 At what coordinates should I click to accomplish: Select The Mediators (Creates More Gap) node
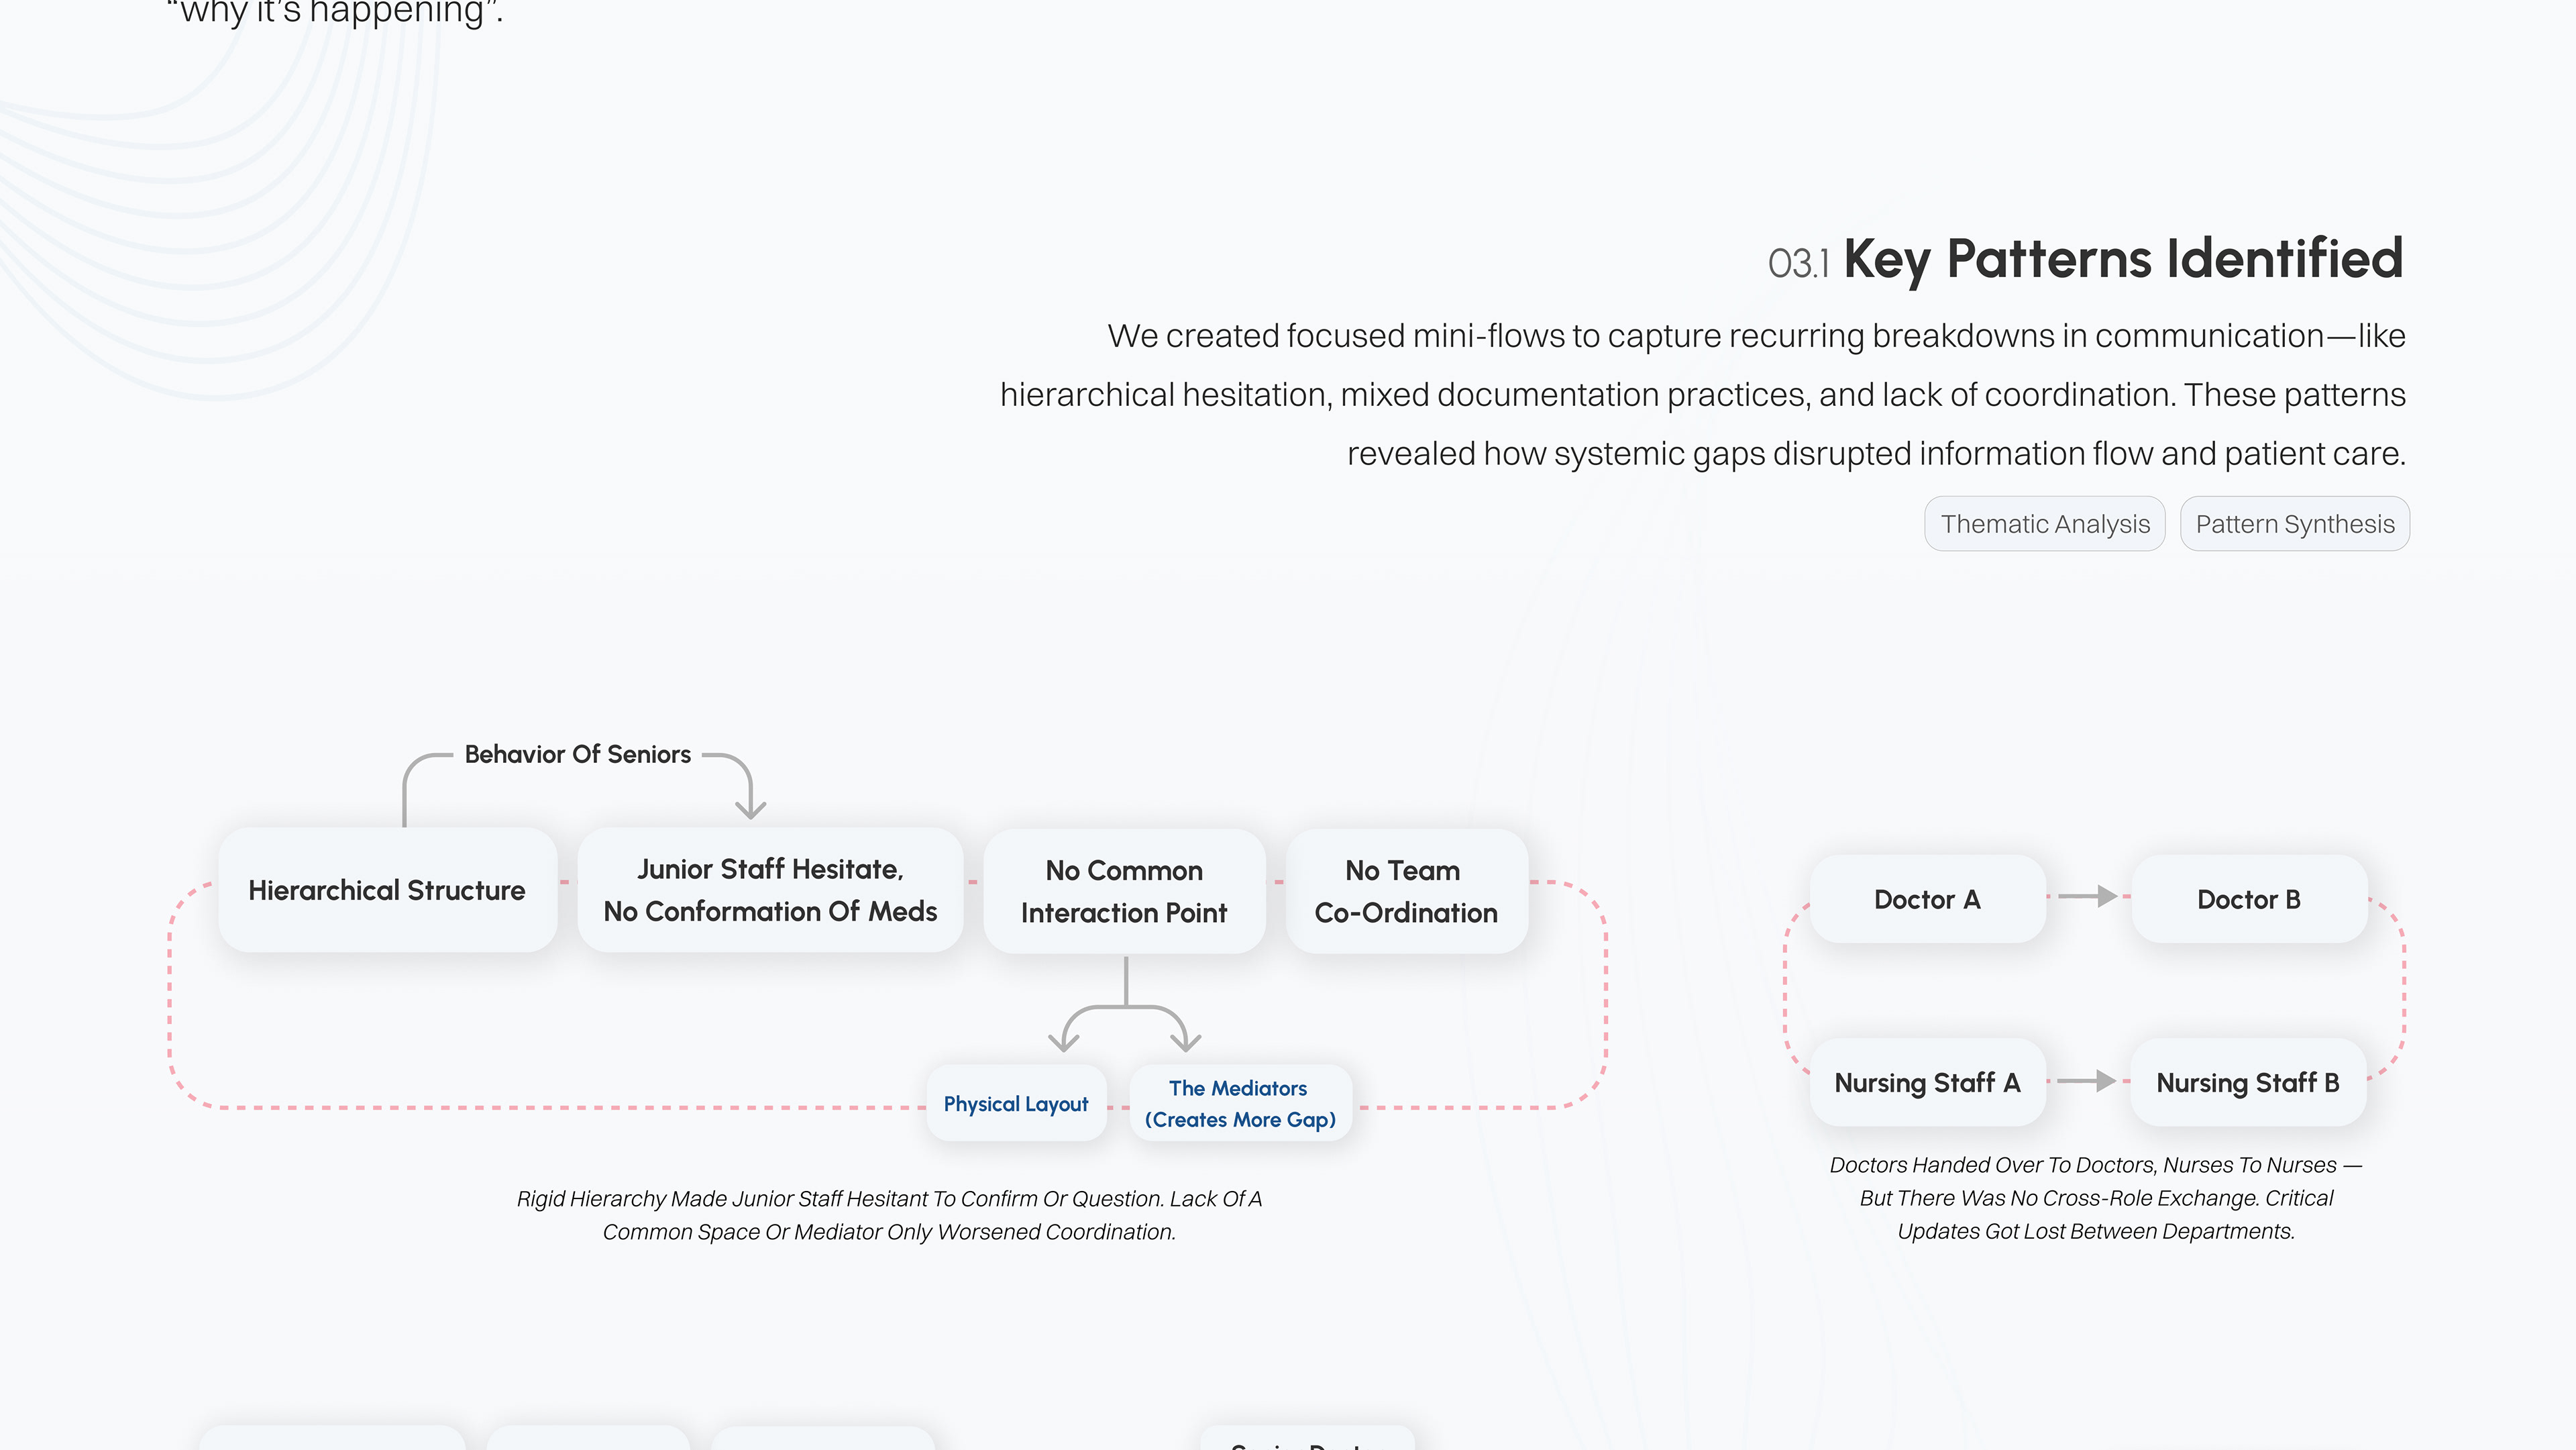(x=1240, y=1104)
